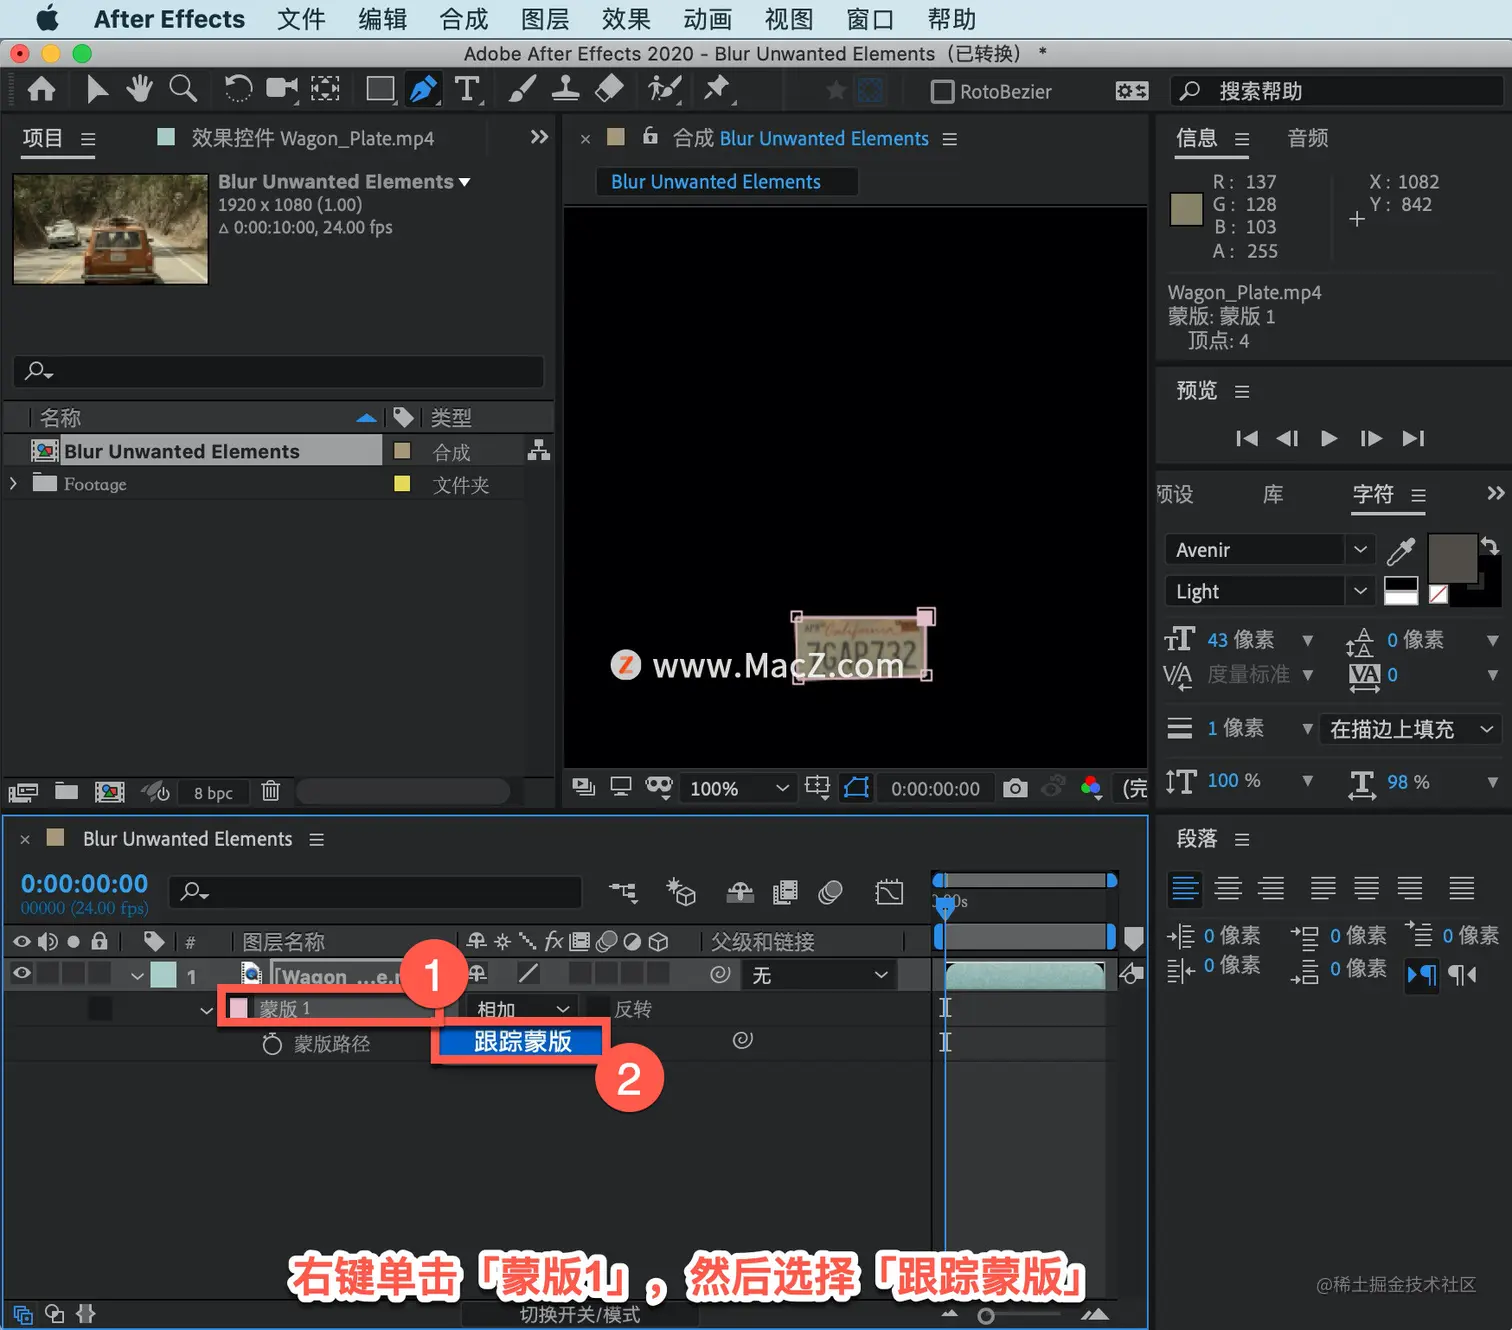The width and height of the screenshot is (1512, 1330).
Task: Open the 图层 menu
Action: tap(545, 19)
